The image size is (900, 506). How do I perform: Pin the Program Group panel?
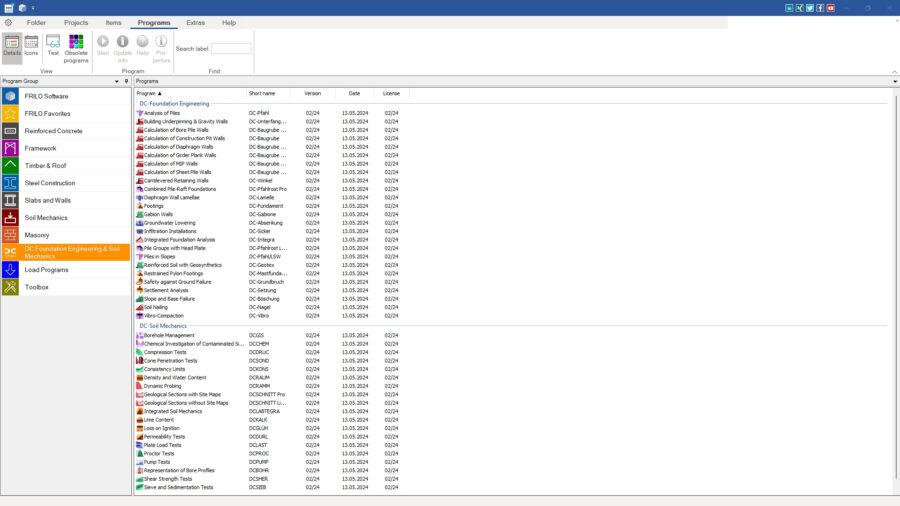[x=126, y=81]
